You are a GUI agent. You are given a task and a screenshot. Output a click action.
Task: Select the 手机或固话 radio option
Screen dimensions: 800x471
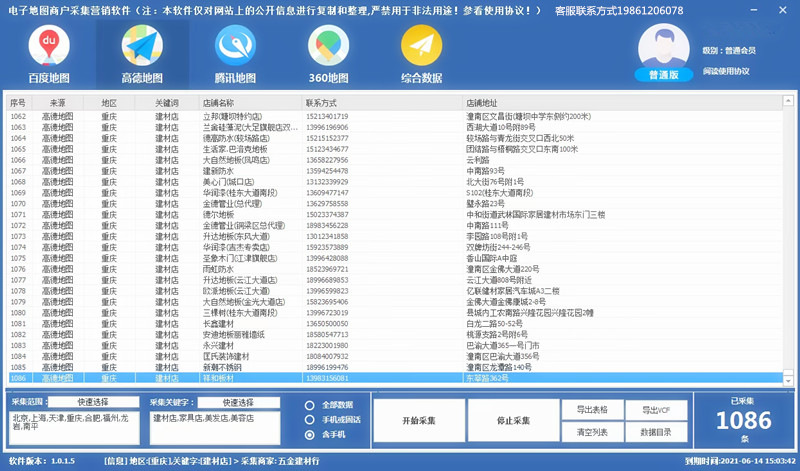tap(311, 420)
